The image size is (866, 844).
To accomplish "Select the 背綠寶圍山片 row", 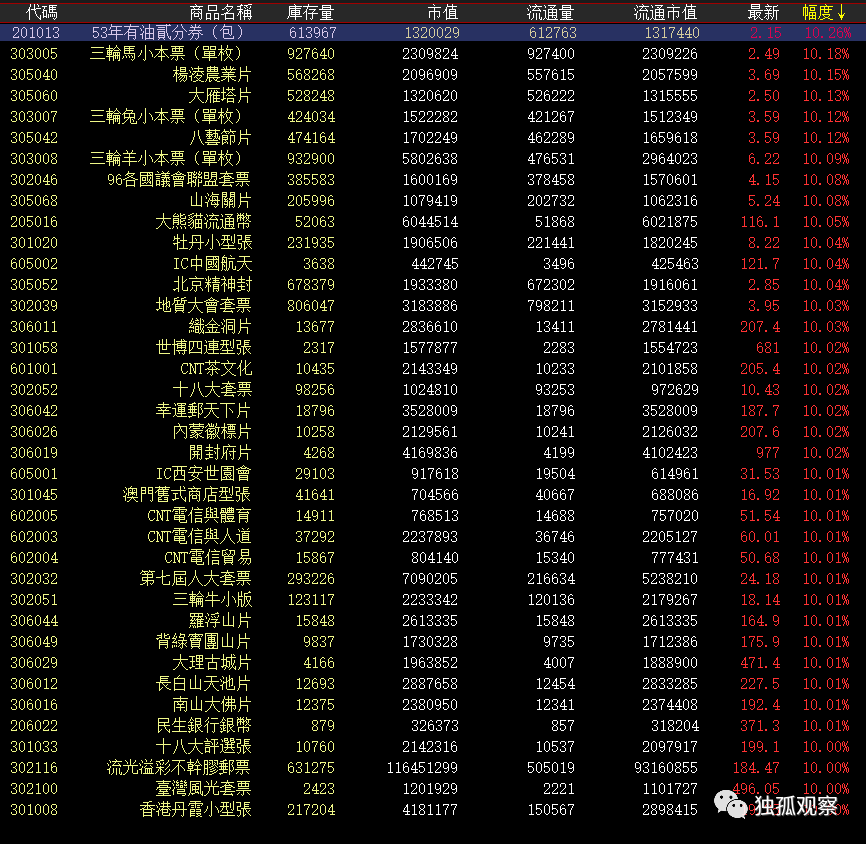I will [x=433, y=641].
